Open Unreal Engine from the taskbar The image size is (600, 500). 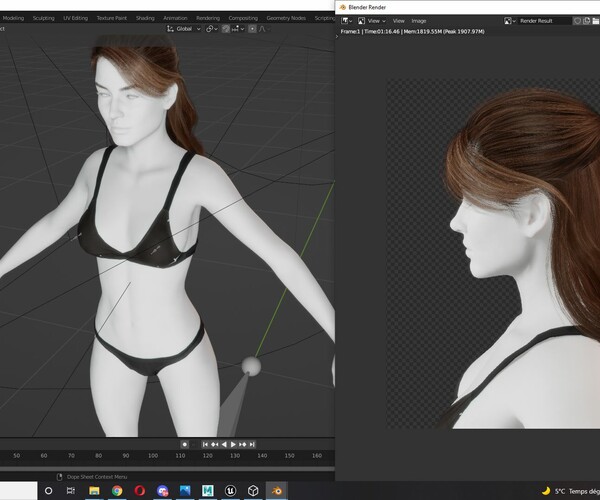[230, 490]
